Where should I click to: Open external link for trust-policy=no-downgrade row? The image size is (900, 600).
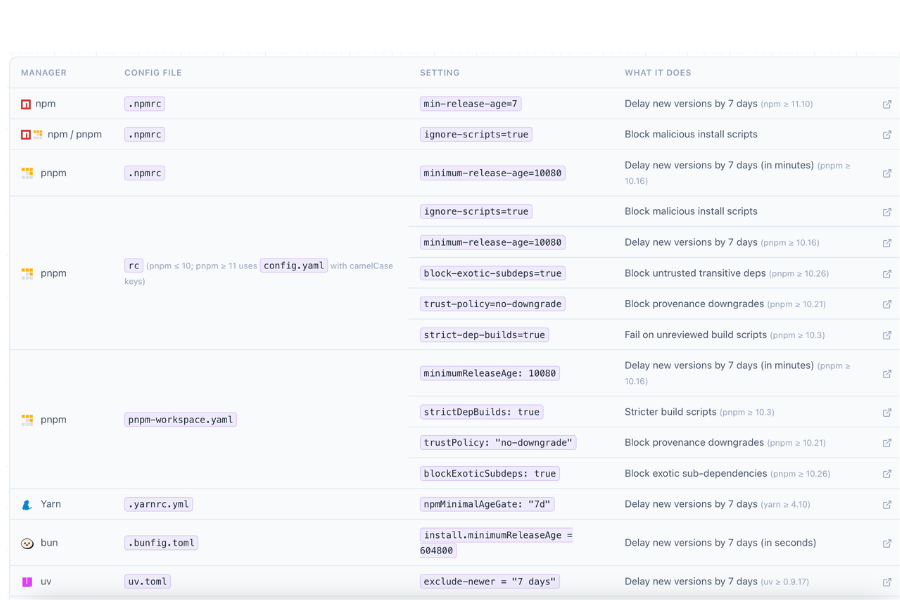[887, 305]
